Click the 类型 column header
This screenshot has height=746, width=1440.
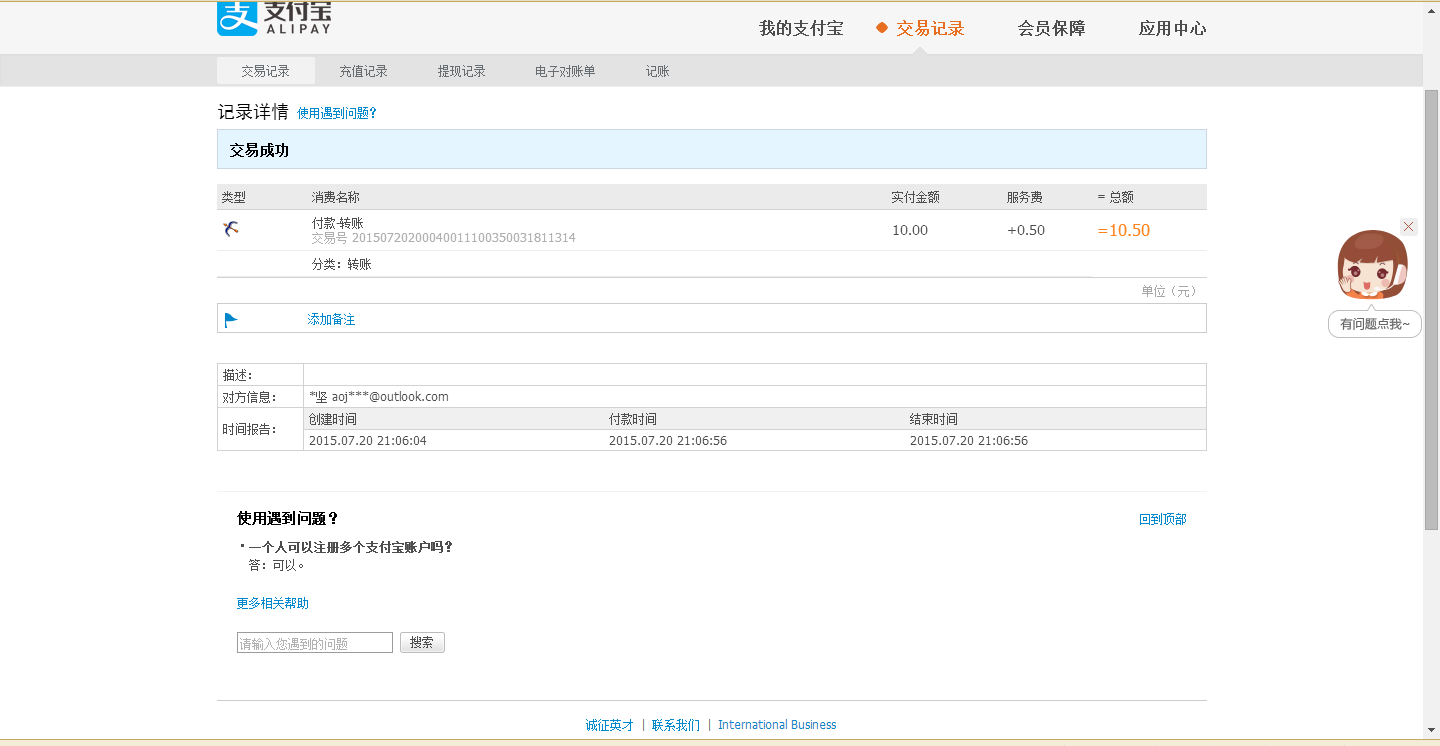(234, 197)
